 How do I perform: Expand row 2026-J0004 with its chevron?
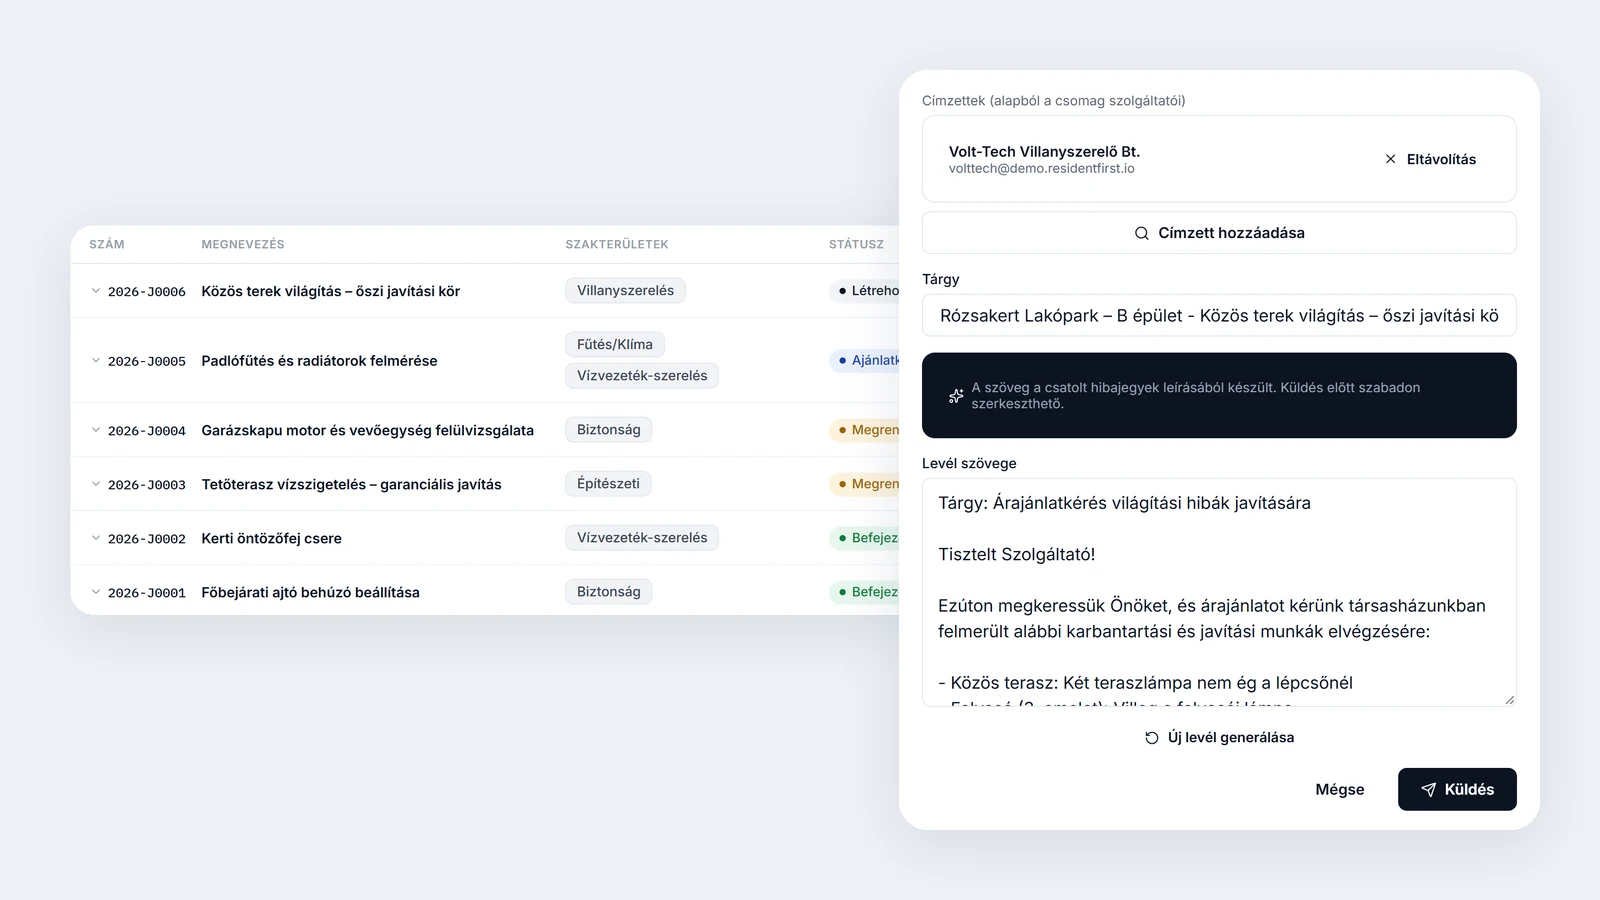click(96, 430)
